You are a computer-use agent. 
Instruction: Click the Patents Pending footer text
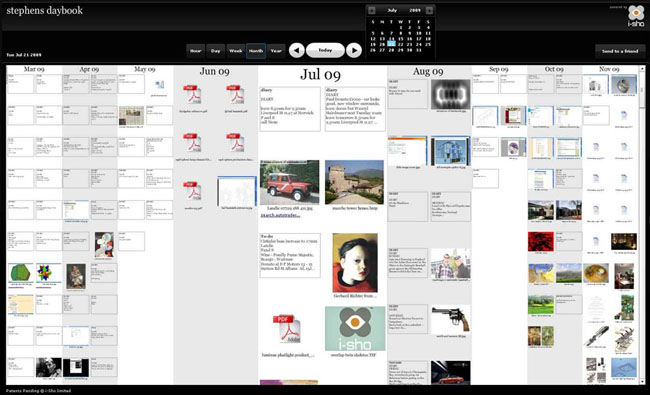coord(38,390)
